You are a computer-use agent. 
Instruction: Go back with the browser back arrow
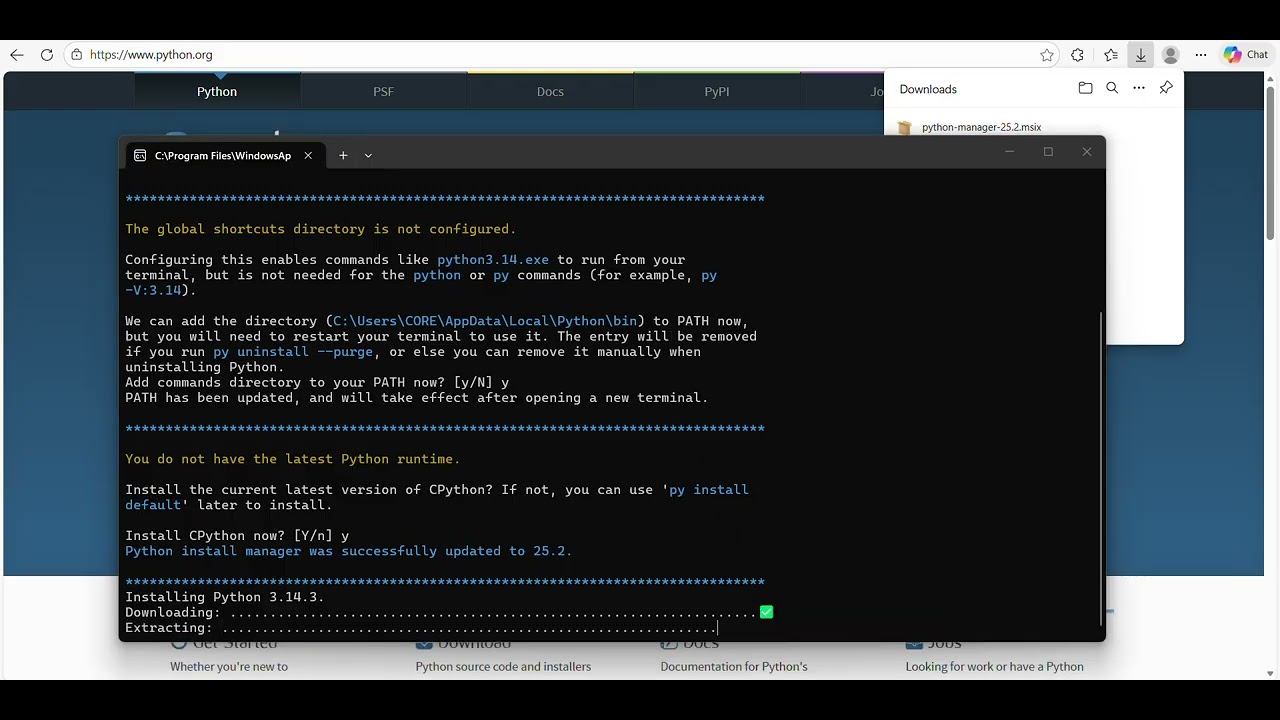[17, 55]
